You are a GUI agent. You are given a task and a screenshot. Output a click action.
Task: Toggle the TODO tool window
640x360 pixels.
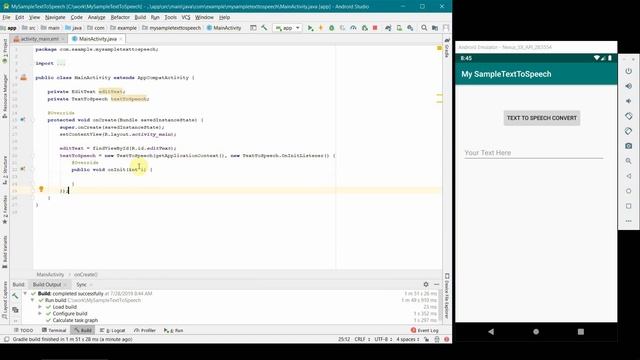(x=23, y=330)
